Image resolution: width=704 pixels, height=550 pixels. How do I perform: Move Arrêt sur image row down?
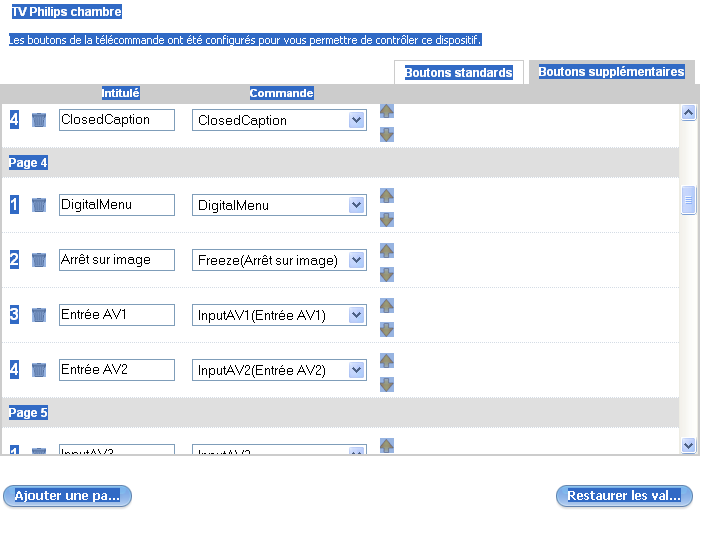tap(387, 274)
